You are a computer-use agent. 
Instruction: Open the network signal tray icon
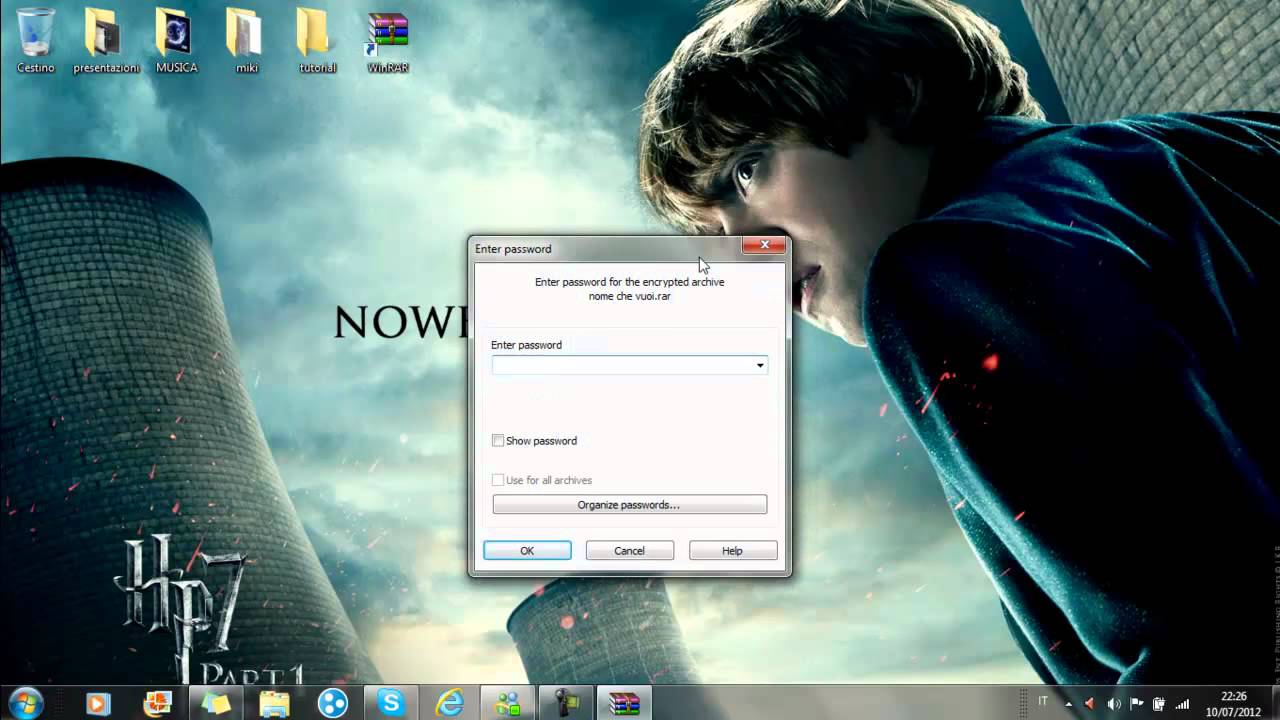[x=1182, y=703]
